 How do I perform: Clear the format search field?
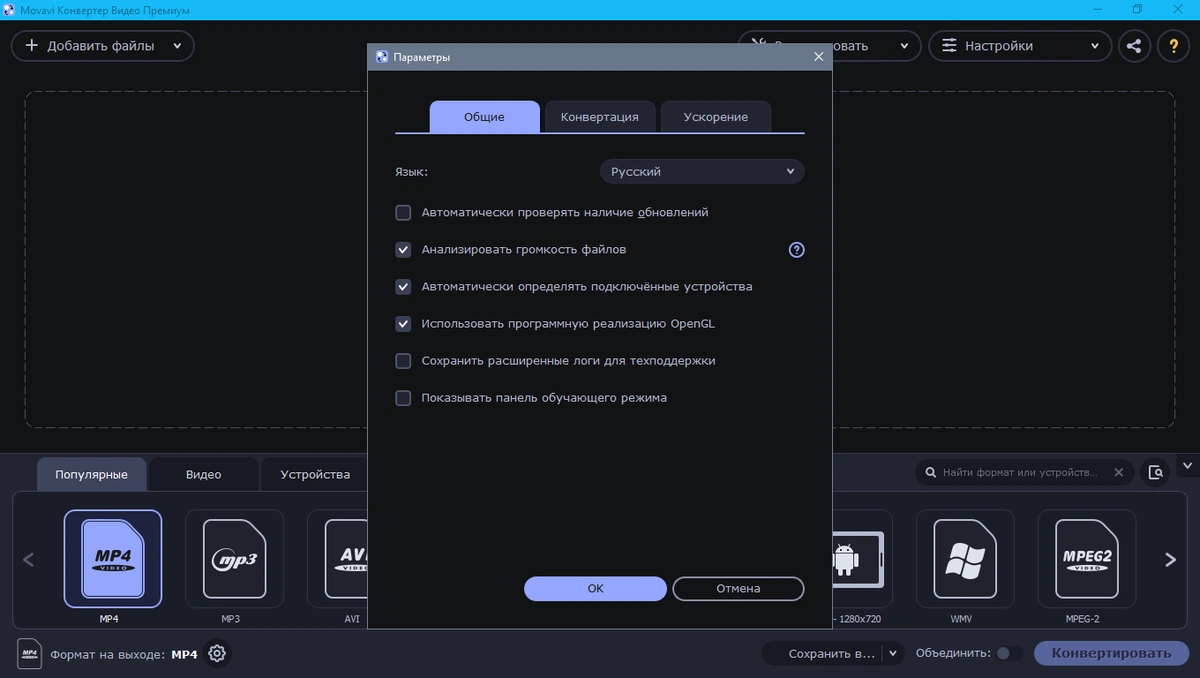(1119, 472)
